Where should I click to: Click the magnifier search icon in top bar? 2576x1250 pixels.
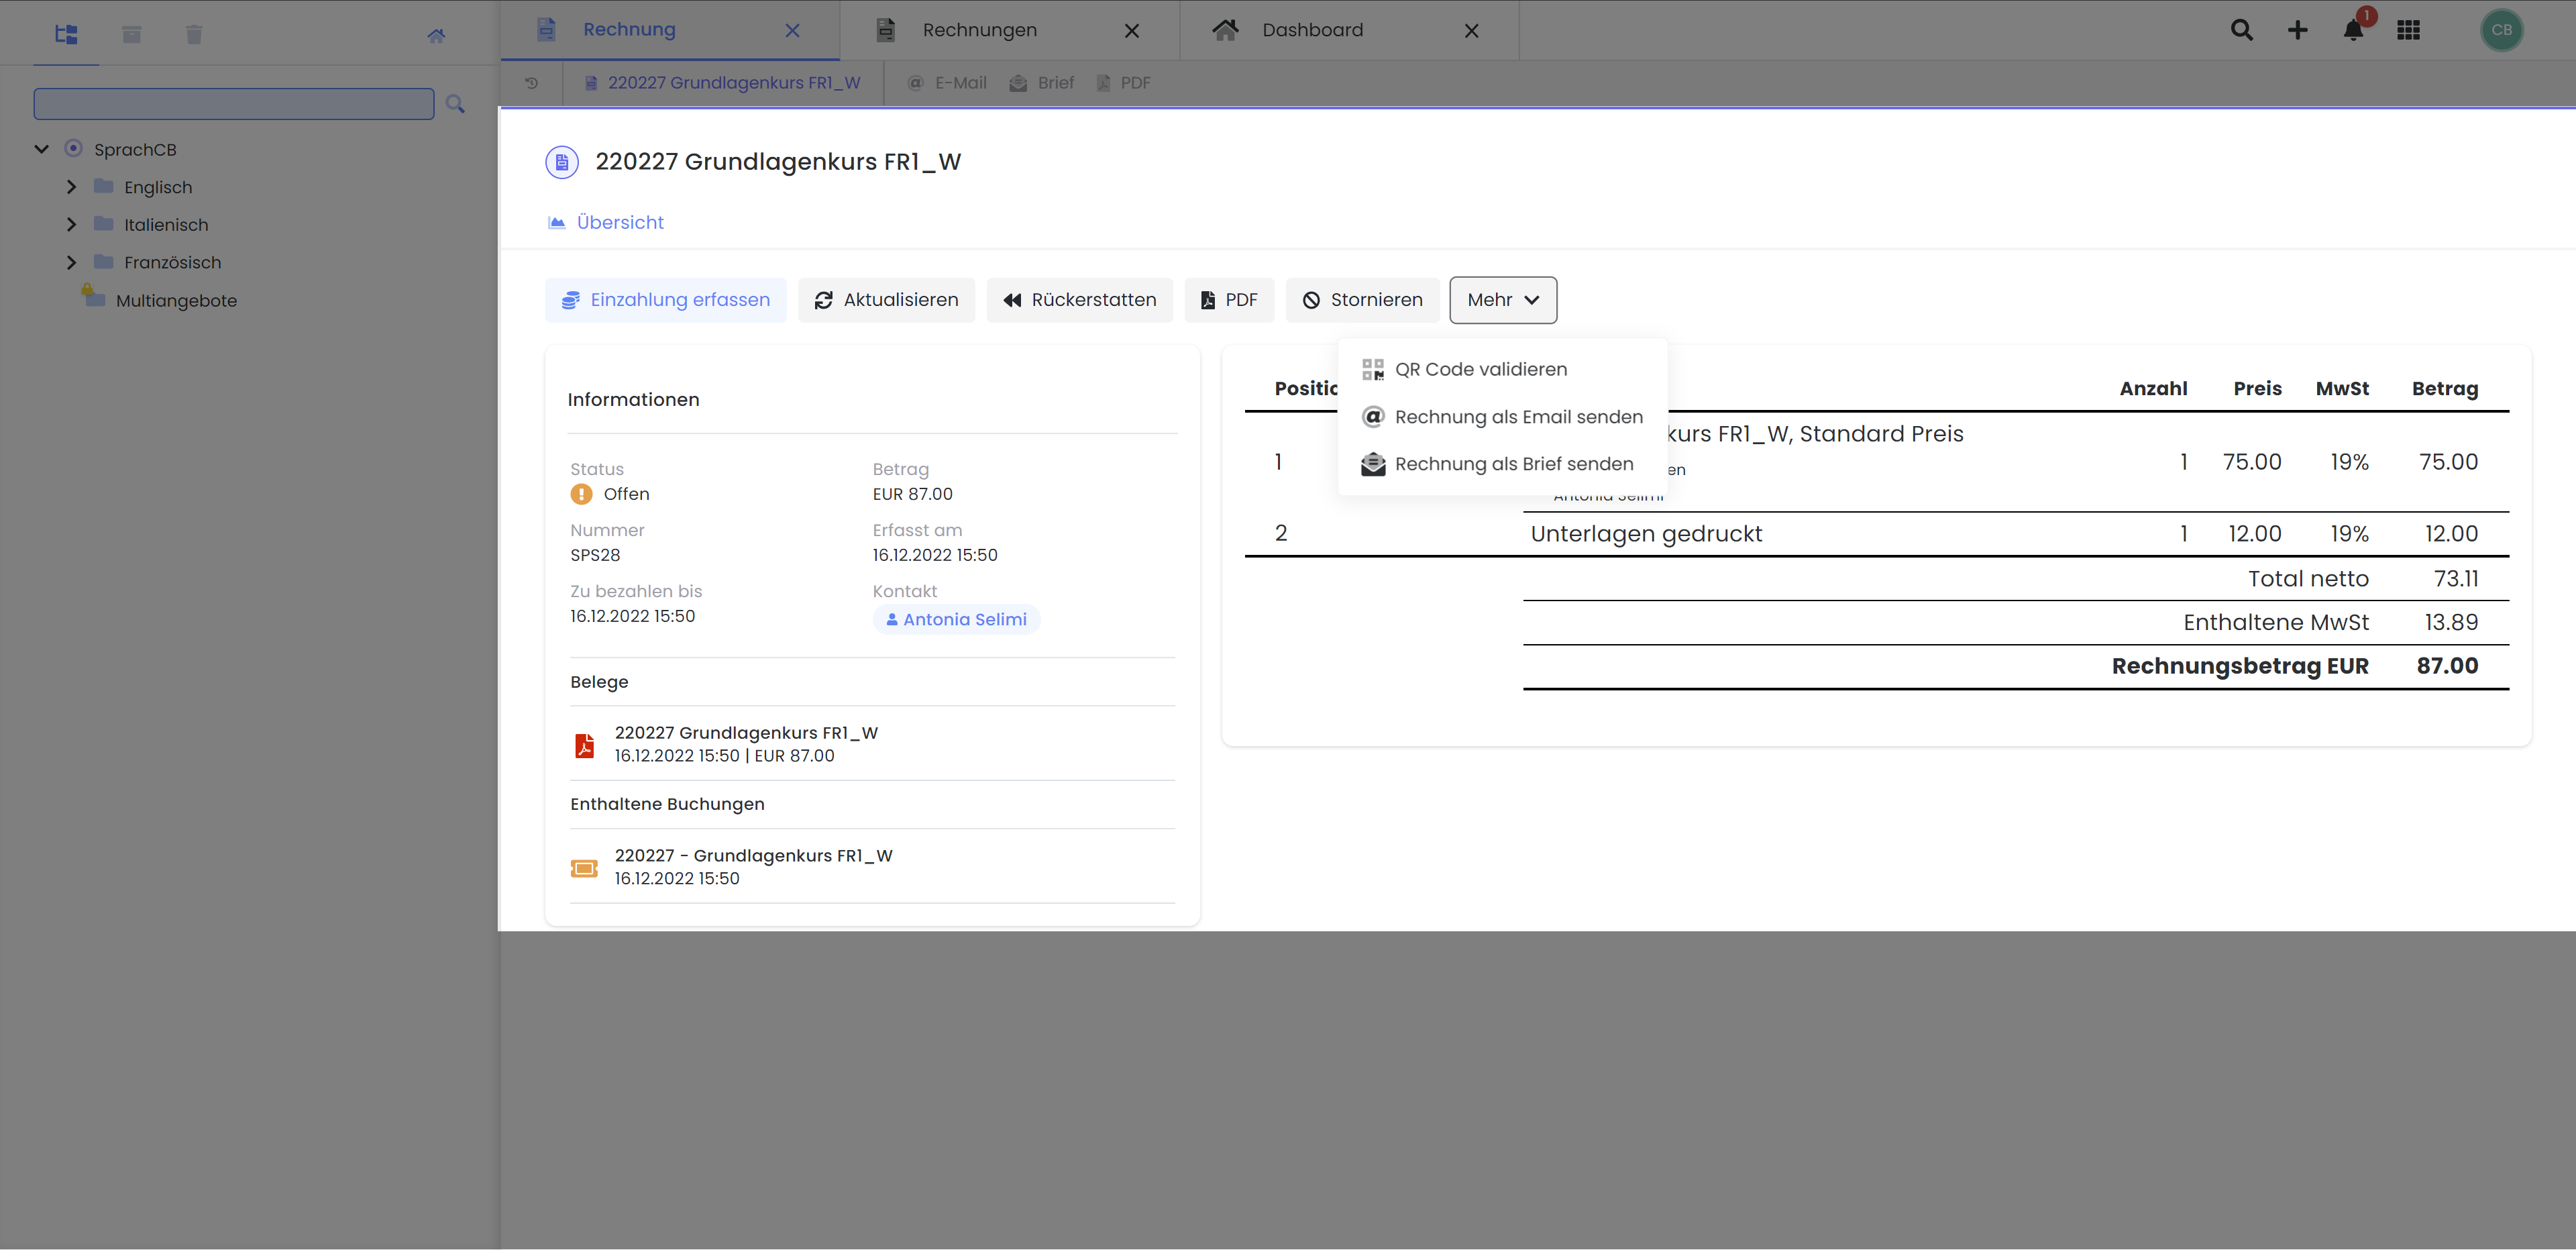[x=2242, y=30]
